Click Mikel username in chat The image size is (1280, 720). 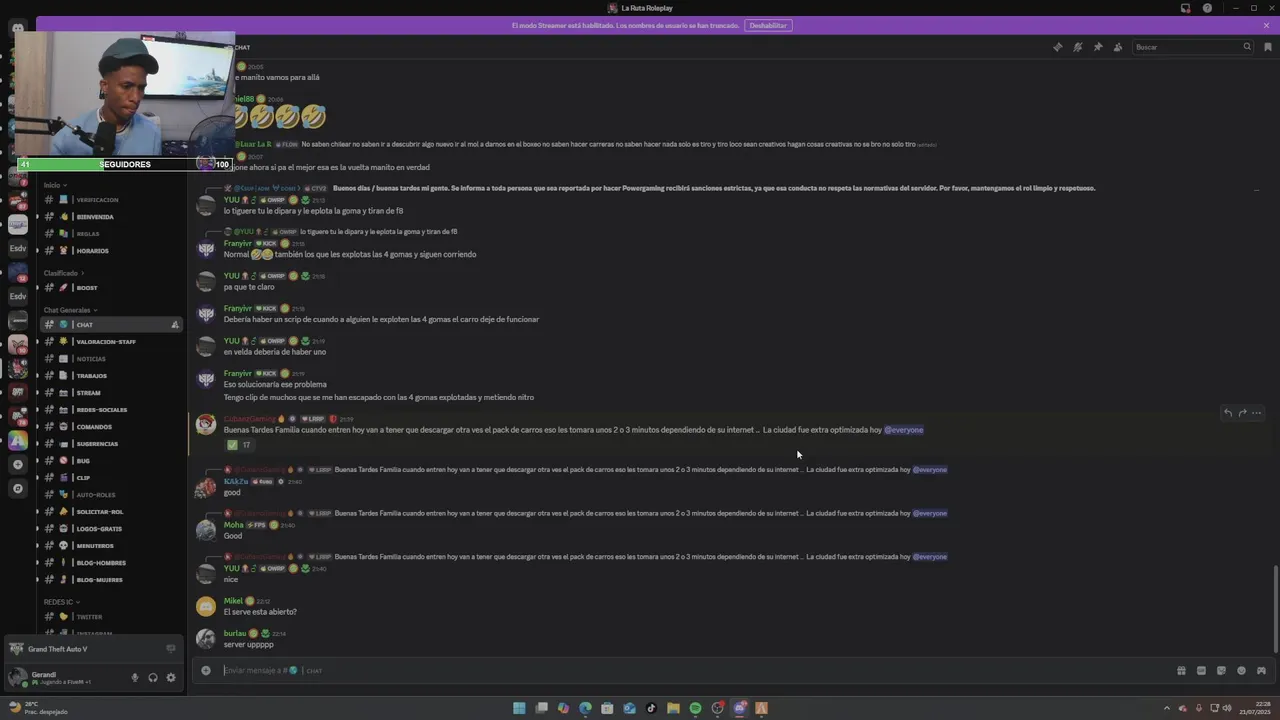click(233, 601)
